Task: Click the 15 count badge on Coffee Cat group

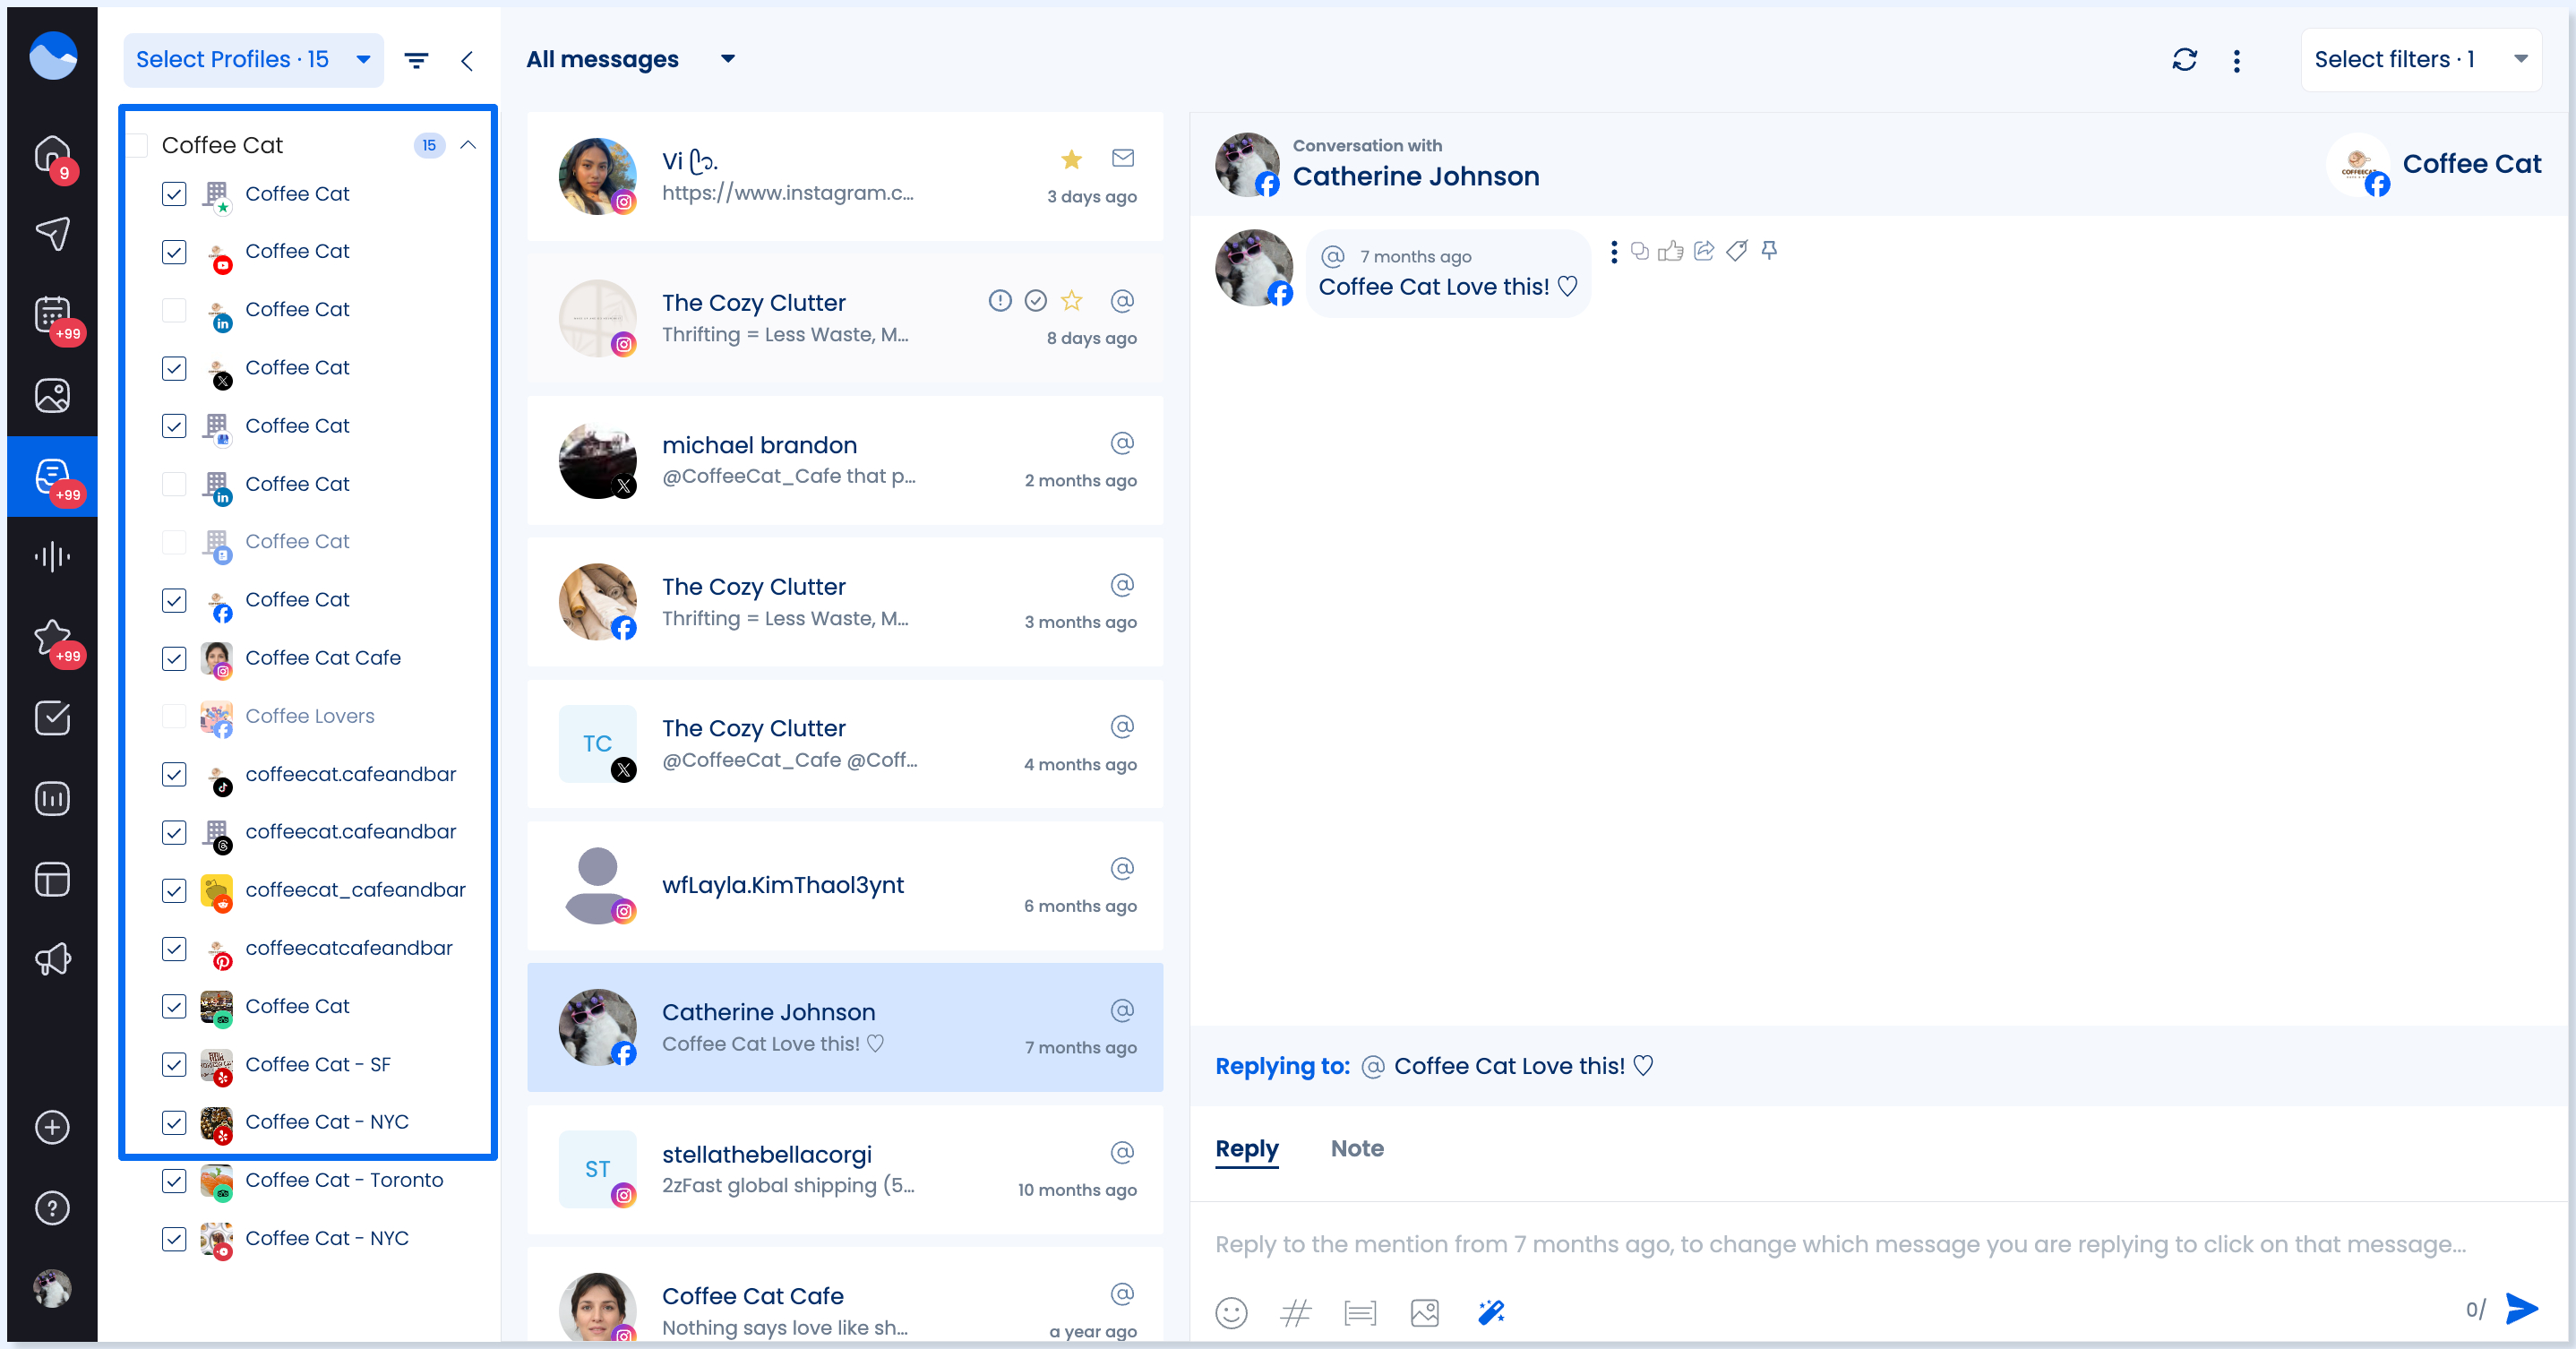Action: (x=428, y=146)
